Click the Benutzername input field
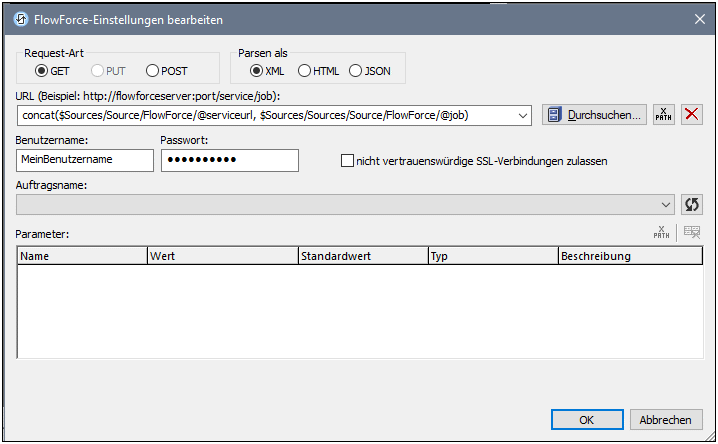Screen dimensions: 718x444 tap(85, 160)
